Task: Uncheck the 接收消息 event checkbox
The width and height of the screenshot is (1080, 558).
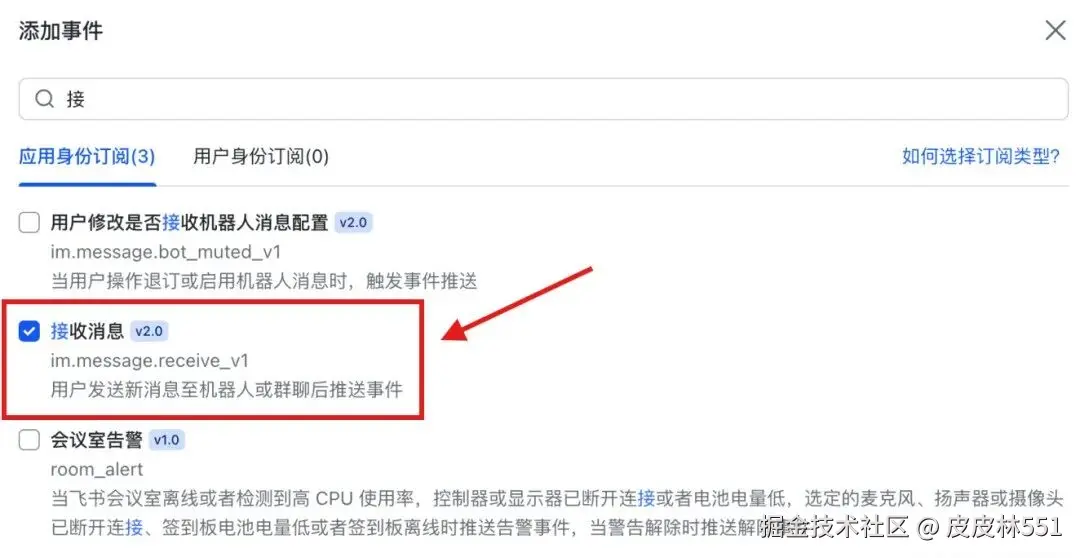Action: [29, 331]
